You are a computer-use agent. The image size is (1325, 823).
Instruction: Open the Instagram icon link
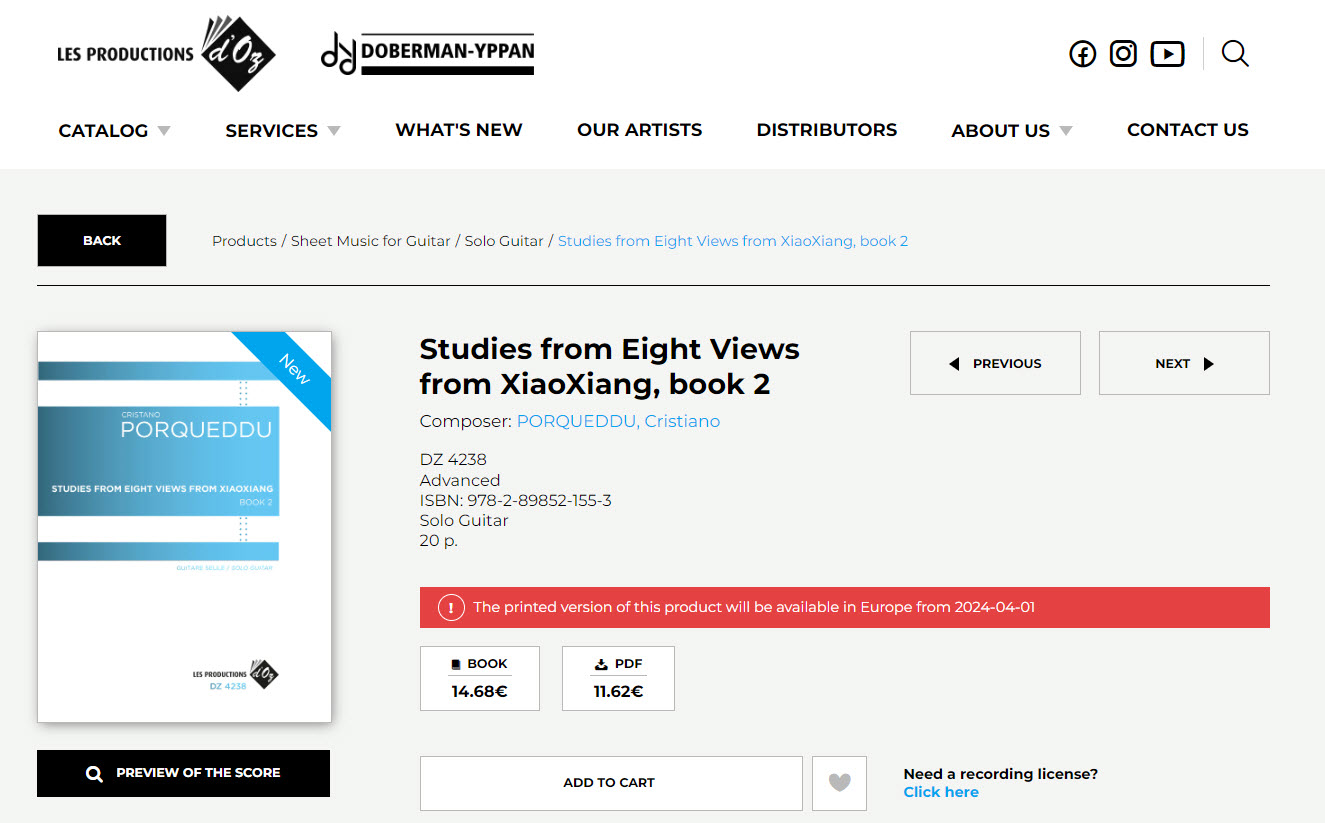[1123, 54]
